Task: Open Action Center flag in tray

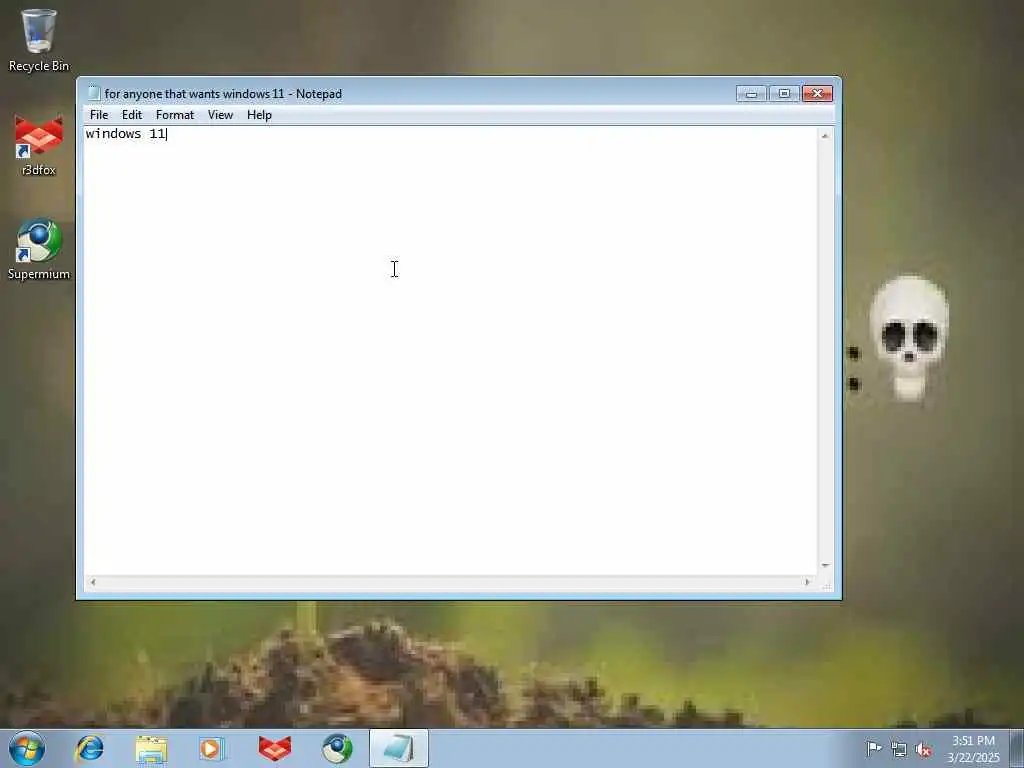Action: click(873, 748)
